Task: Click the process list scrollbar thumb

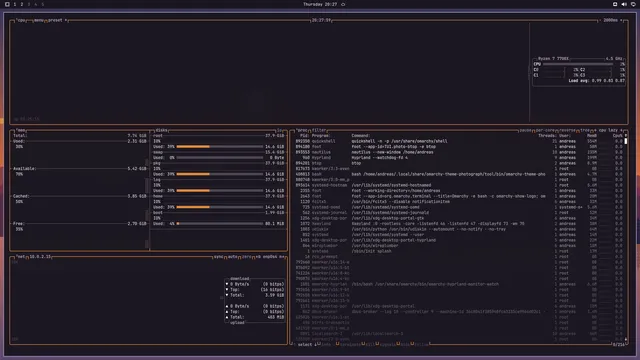Action: [x=626, y=141]
